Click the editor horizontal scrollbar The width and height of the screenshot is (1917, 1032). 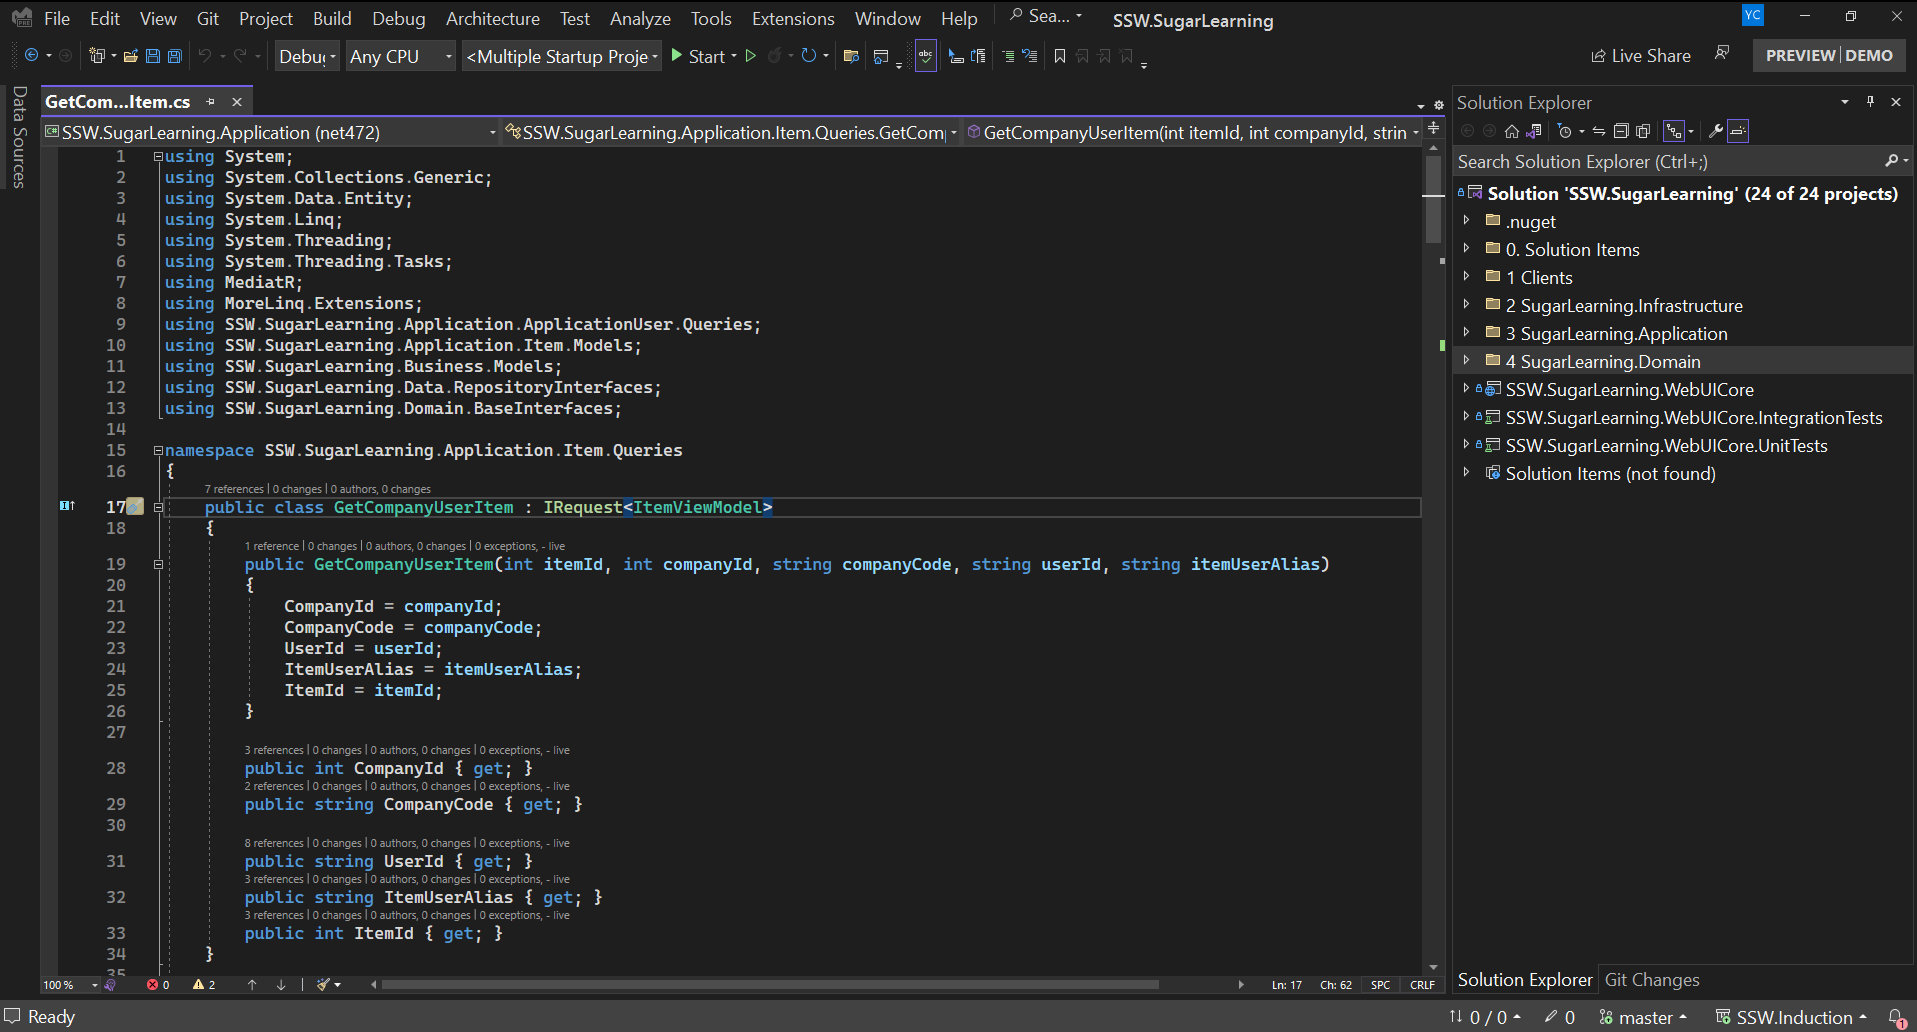click(770, 985)
